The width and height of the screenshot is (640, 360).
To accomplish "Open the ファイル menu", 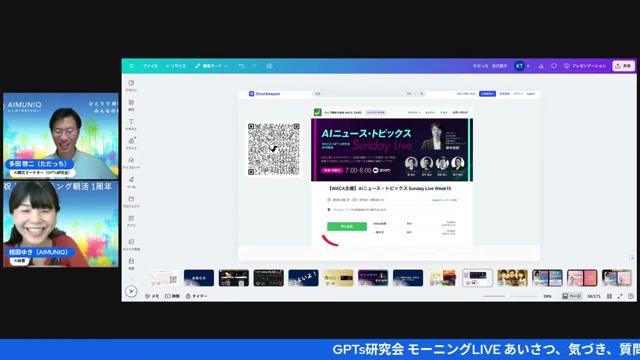I will point(150,66).
